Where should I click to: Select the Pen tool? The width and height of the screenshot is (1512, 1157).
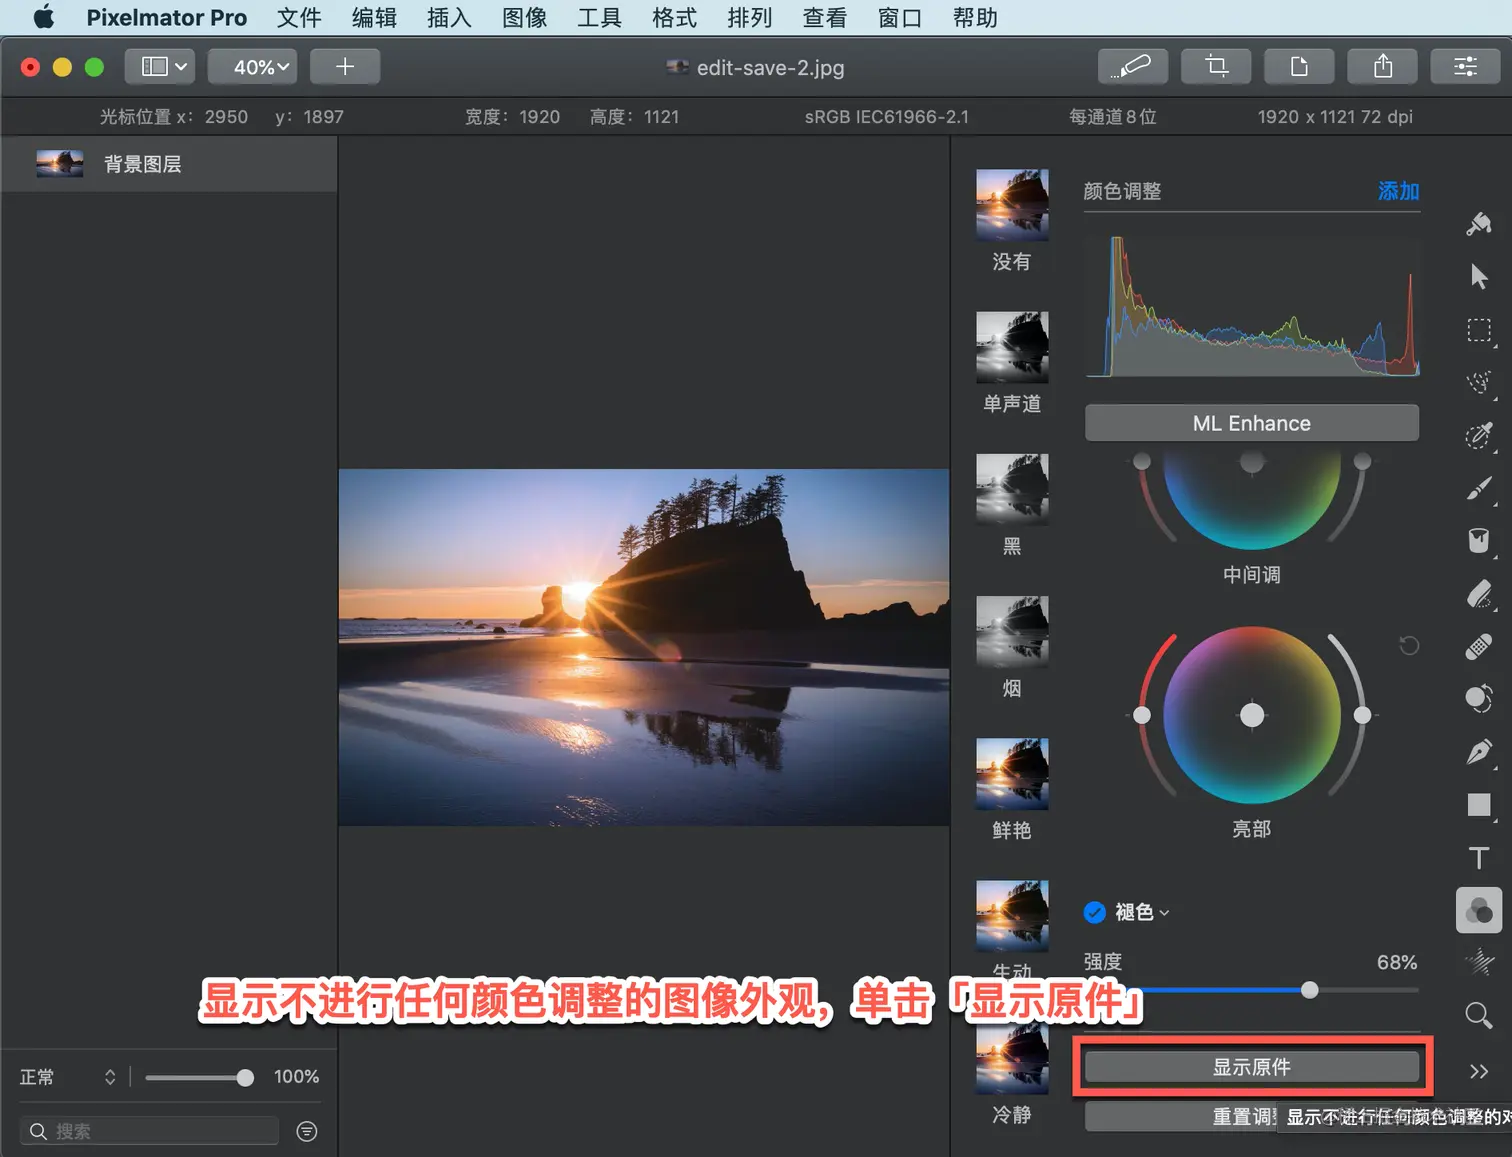1479,752
